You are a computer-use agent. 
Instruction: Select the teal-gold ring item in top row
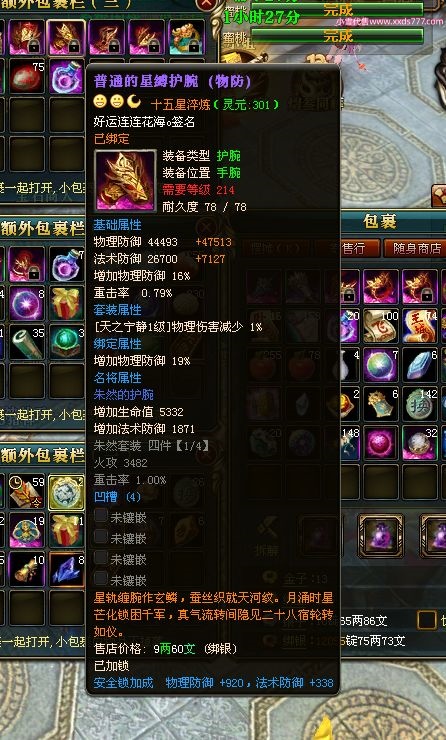tap(186, 37)
